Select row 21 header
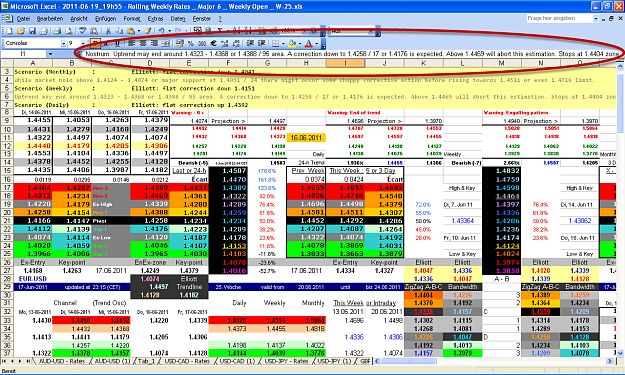 click(7, 221)
